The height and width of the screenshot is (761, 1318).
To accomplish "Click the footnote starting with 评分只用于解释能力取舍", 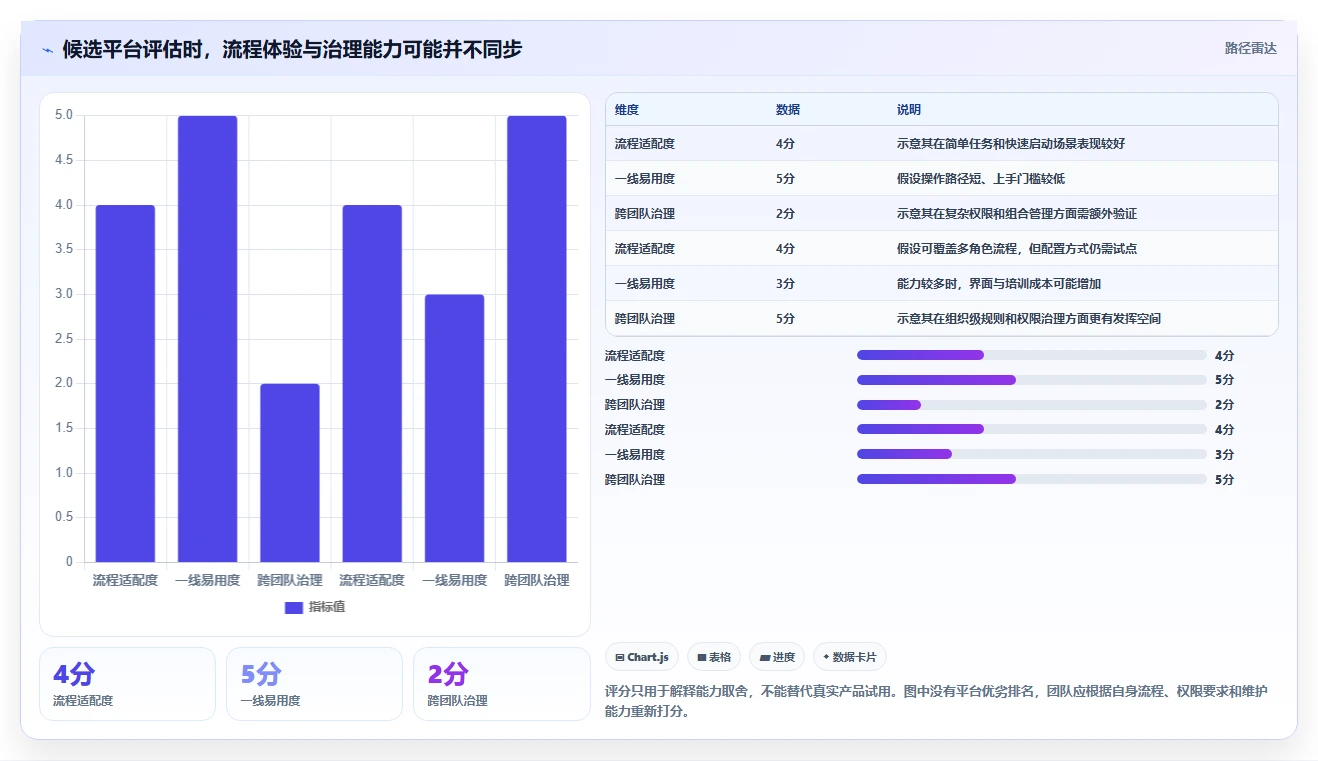I will click(x=937, y=702).
